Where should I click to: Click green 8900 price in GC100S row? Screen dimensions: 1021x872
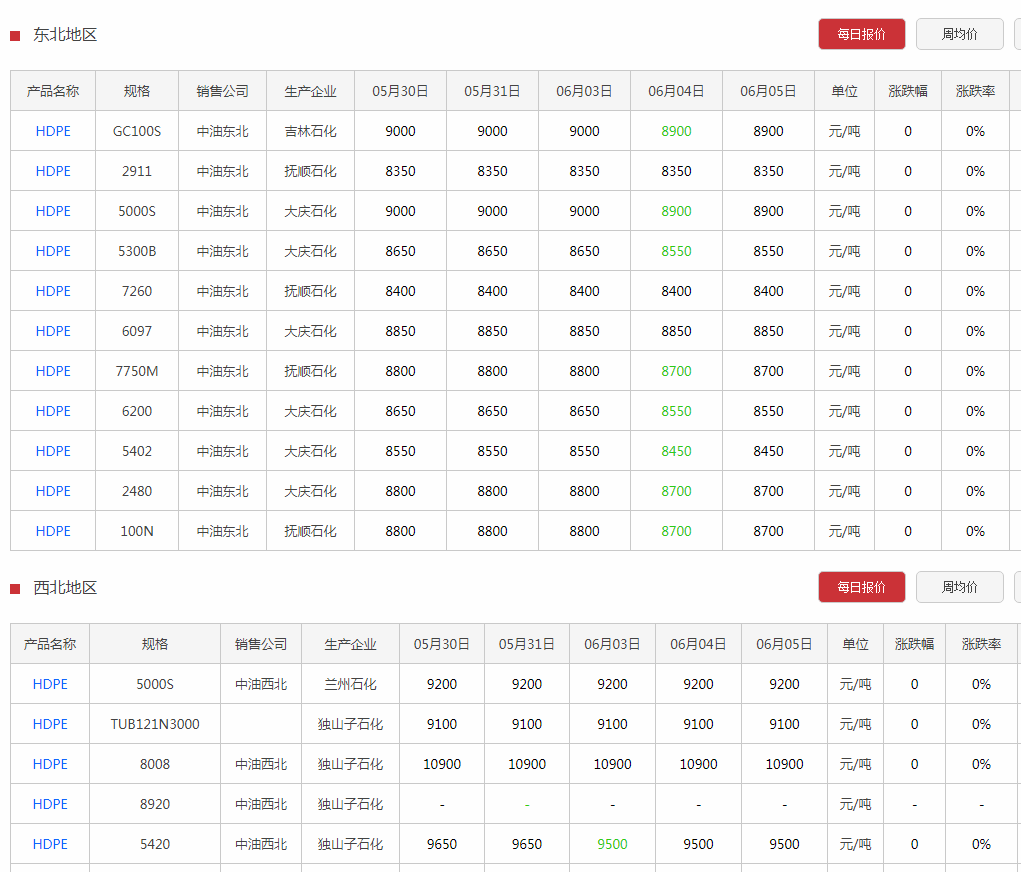[x=676, y=131]
